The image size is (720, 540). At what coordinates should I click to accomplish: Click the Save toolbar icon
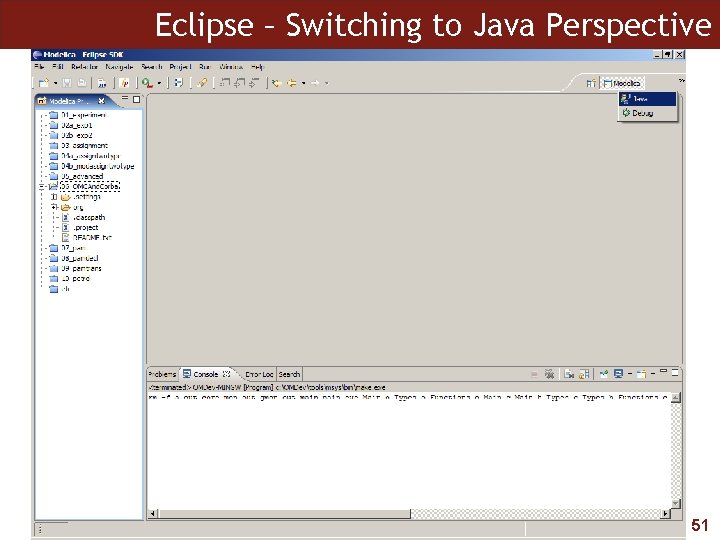tap(67, 83)
